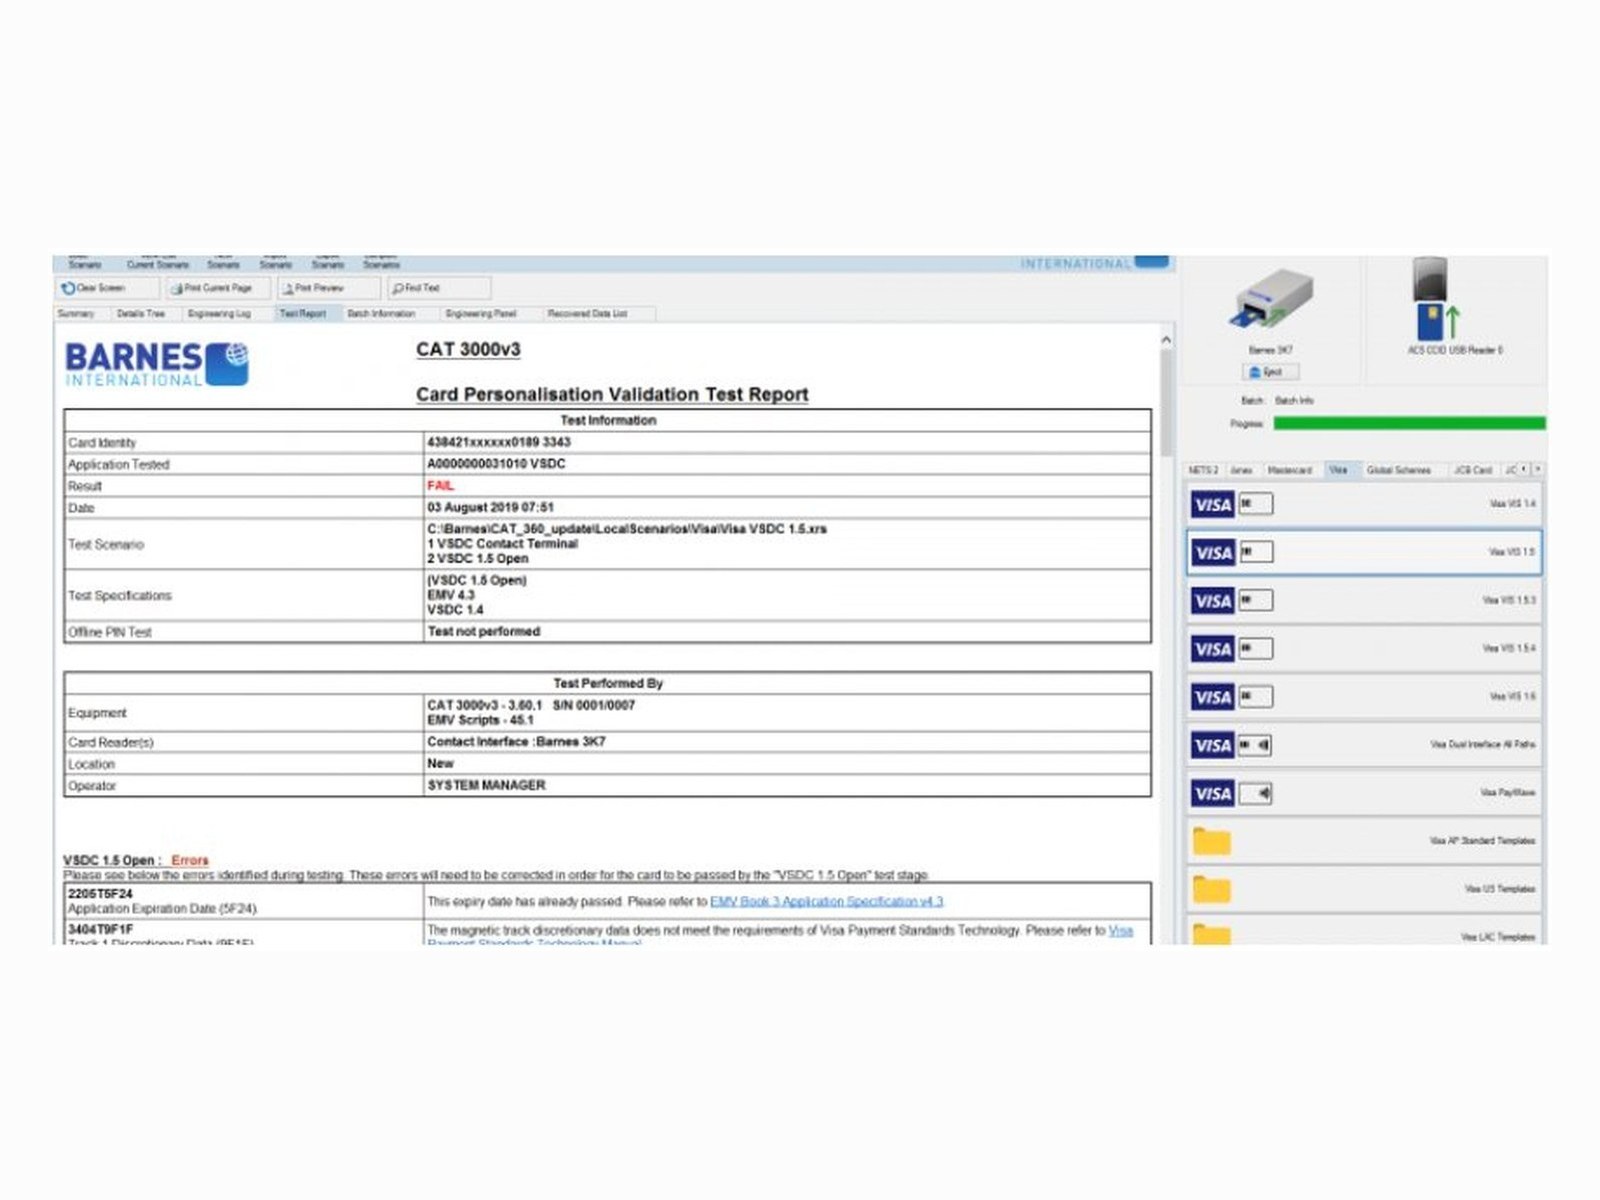Select the Visa VIS 1.5.3 scenario row
Viewport: 1600px width, 1200px height.
click(1364, 601)
